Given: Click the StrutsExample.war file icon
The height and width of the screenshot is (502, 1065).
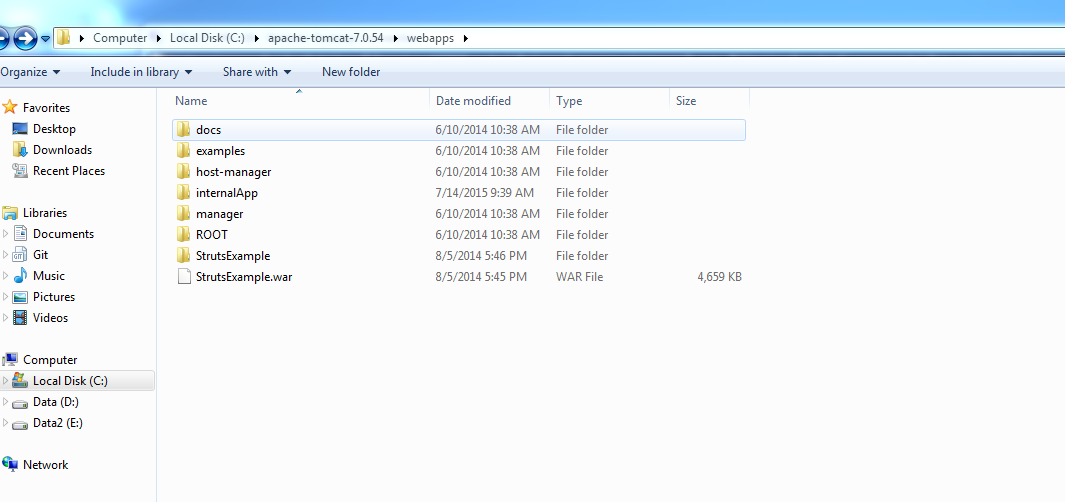Looking at the screenshot, I should [183, 276].
